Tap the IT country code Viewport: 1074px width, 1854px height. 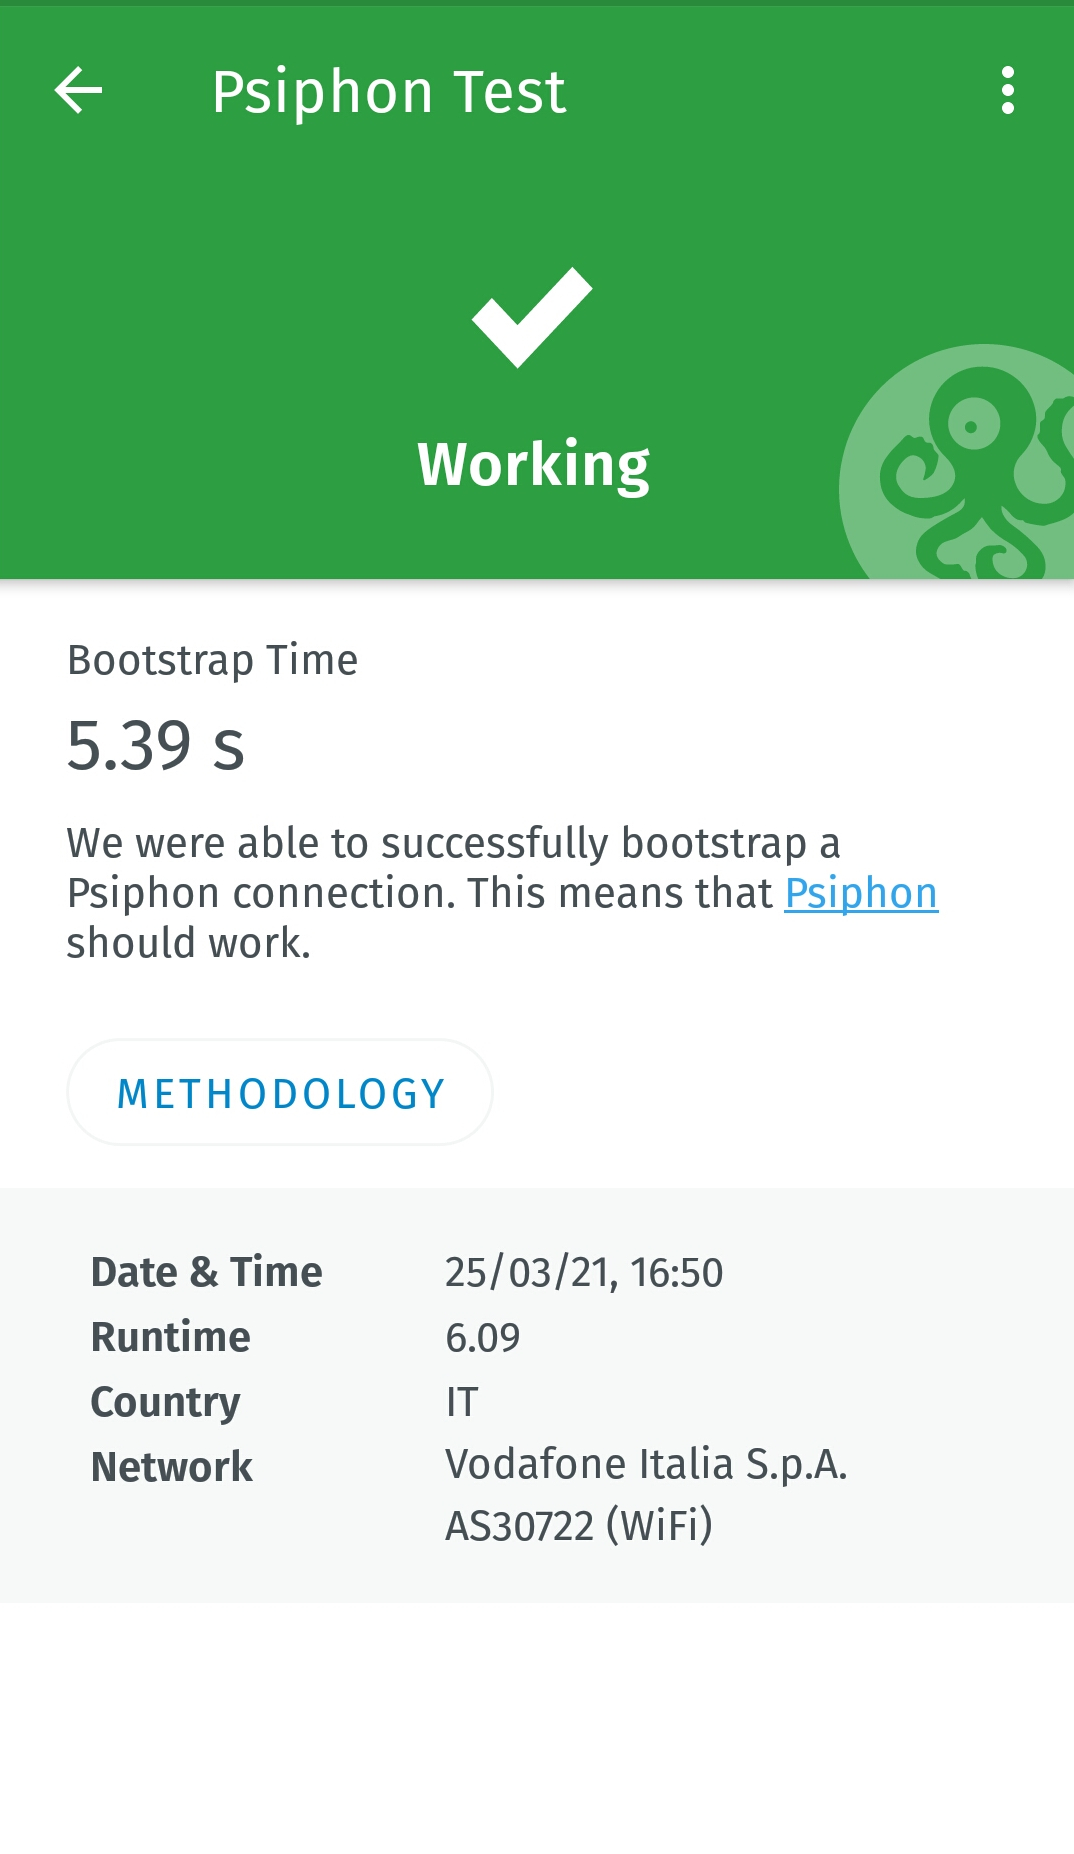tap(462, 1402)
